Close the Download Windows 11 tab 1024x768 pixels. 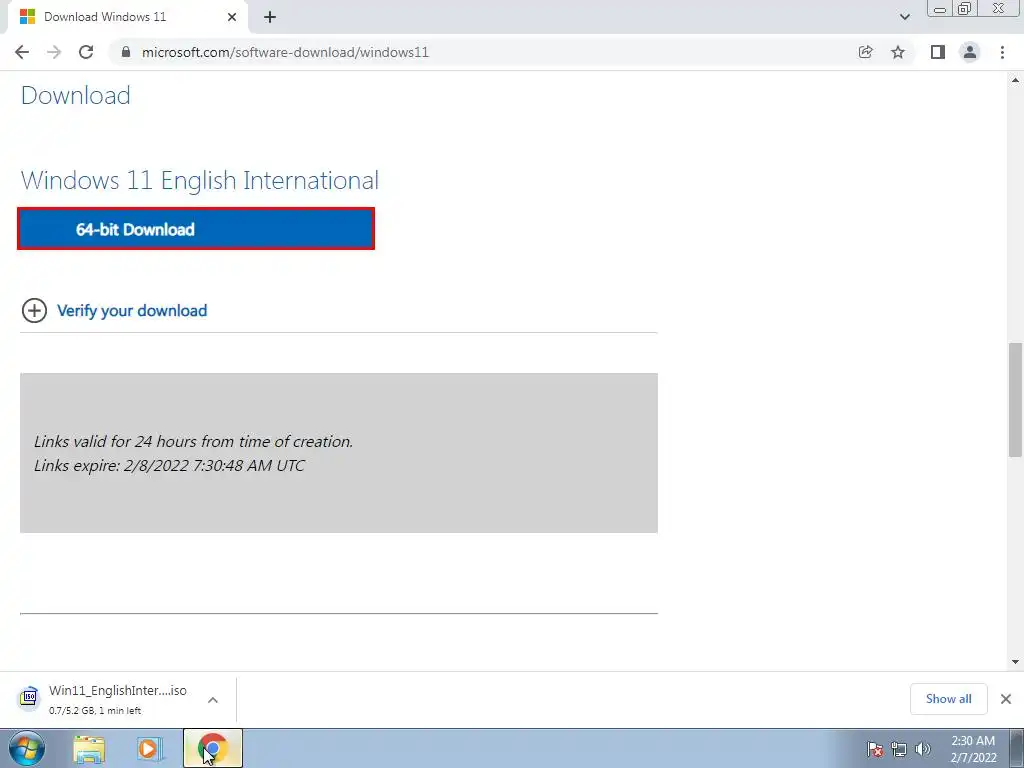click(x=232, y=18)
